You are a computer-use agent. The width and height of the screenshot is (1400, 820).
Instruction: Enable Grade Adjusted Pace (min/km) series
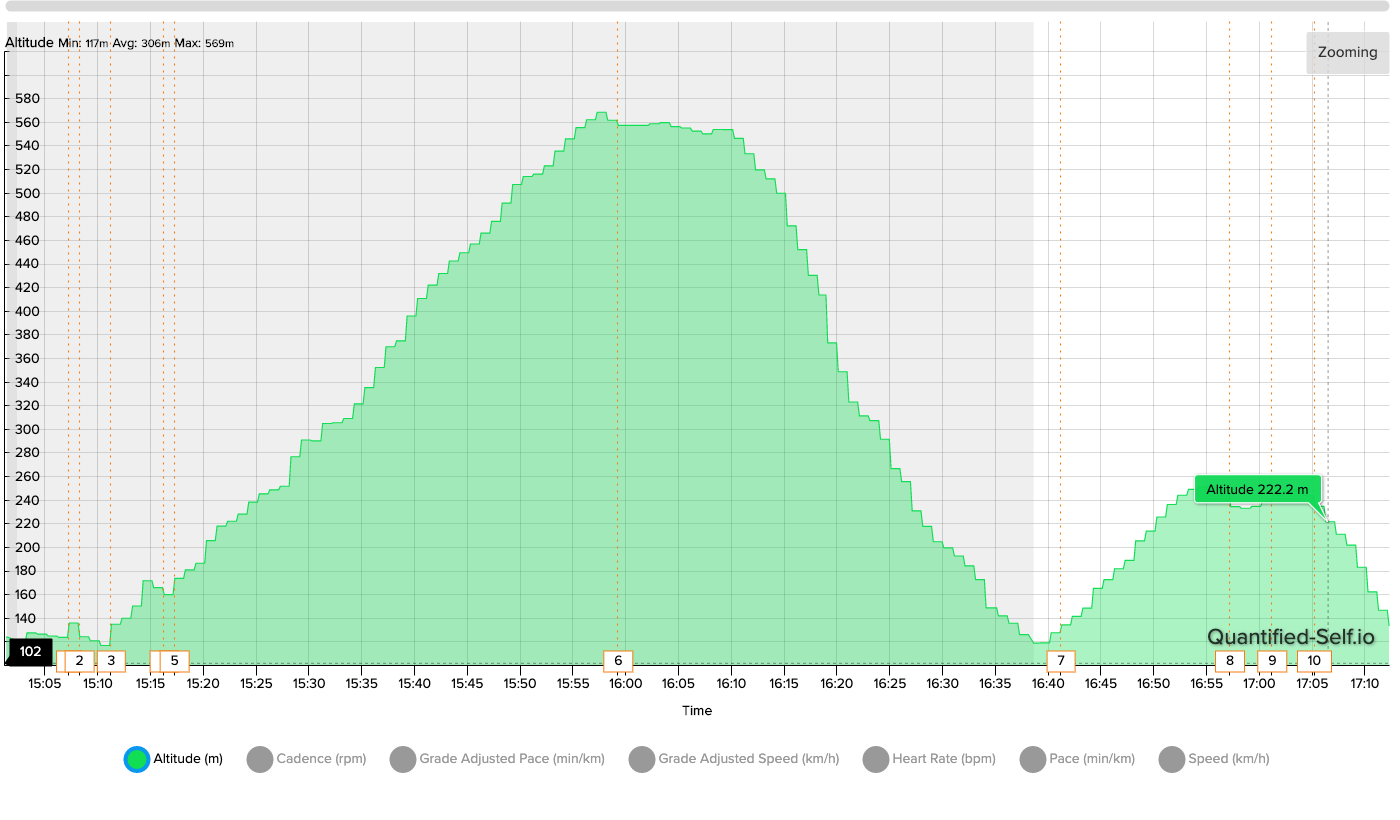click(x=498, y=759)
